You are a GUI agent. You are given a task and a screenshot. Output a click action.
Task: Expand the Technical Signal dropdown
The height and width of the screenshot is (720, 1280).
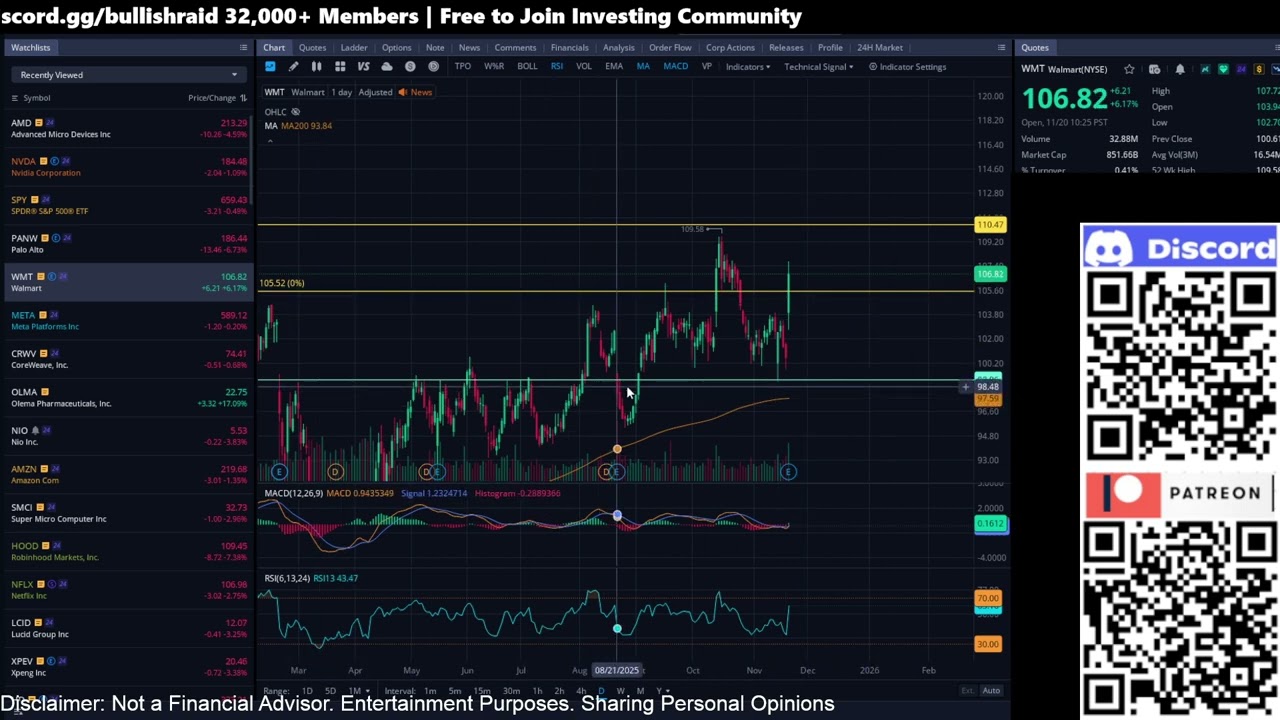pos(818,67)
